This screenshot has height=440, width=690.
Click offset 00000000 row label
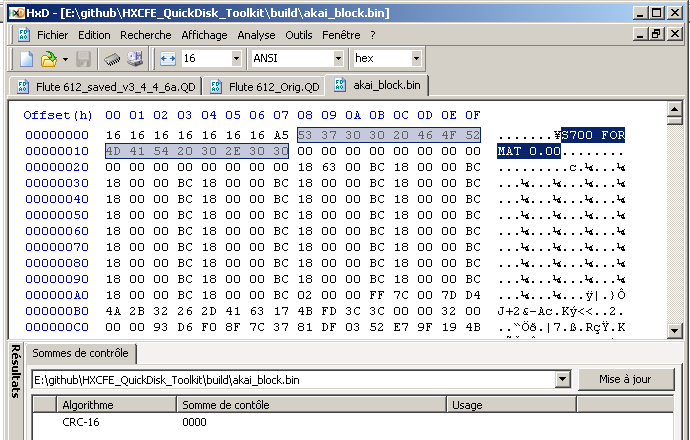pos(57,135)
